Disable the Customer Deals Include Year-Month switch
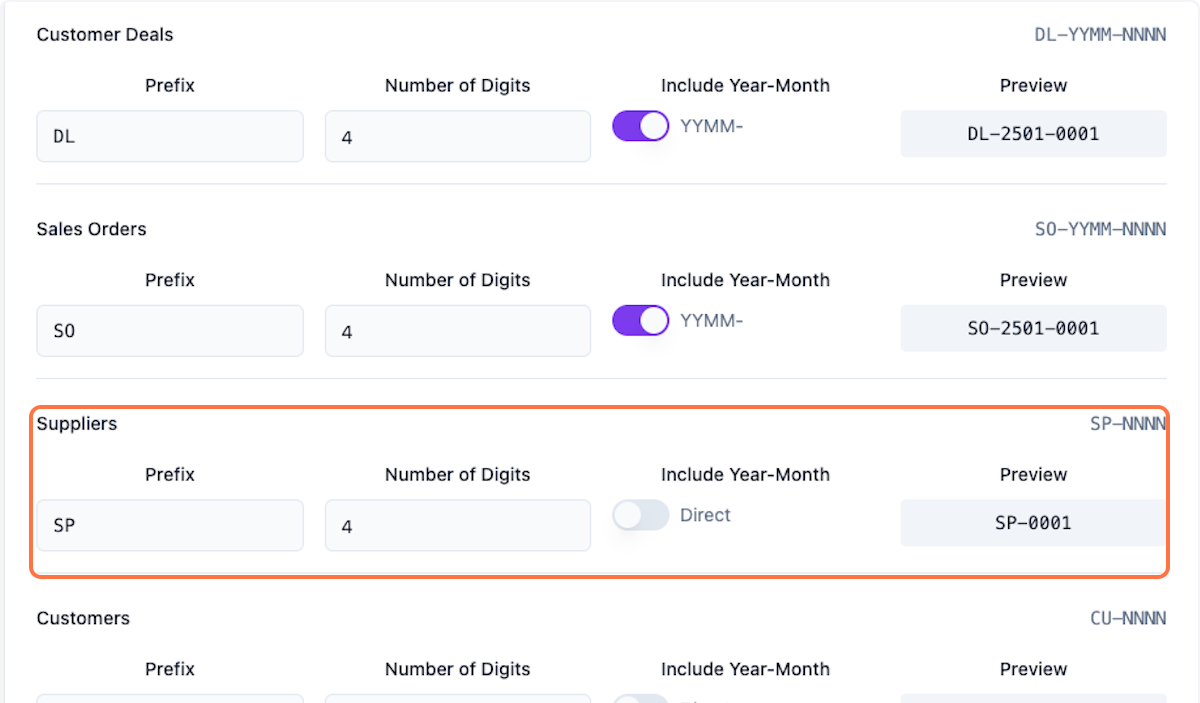The width and height of the screenshot is (1200, 703). [640, 126]
